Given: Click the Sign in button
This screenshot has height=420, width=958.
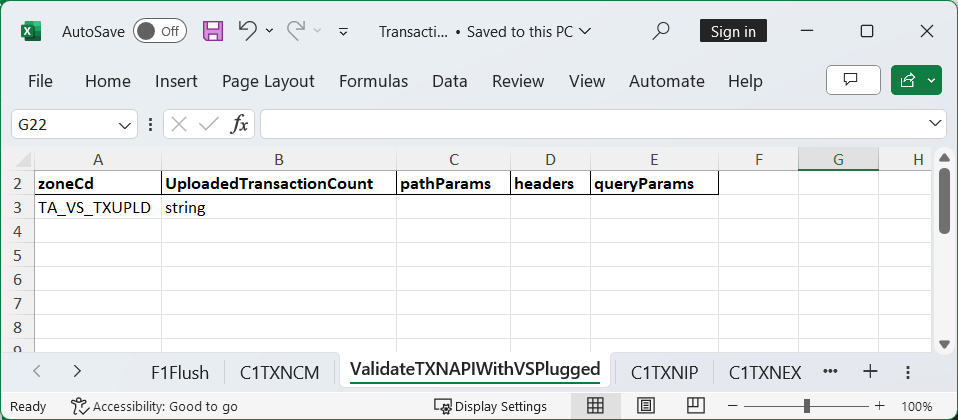Looking at the screenshot, I should (733, 31).
